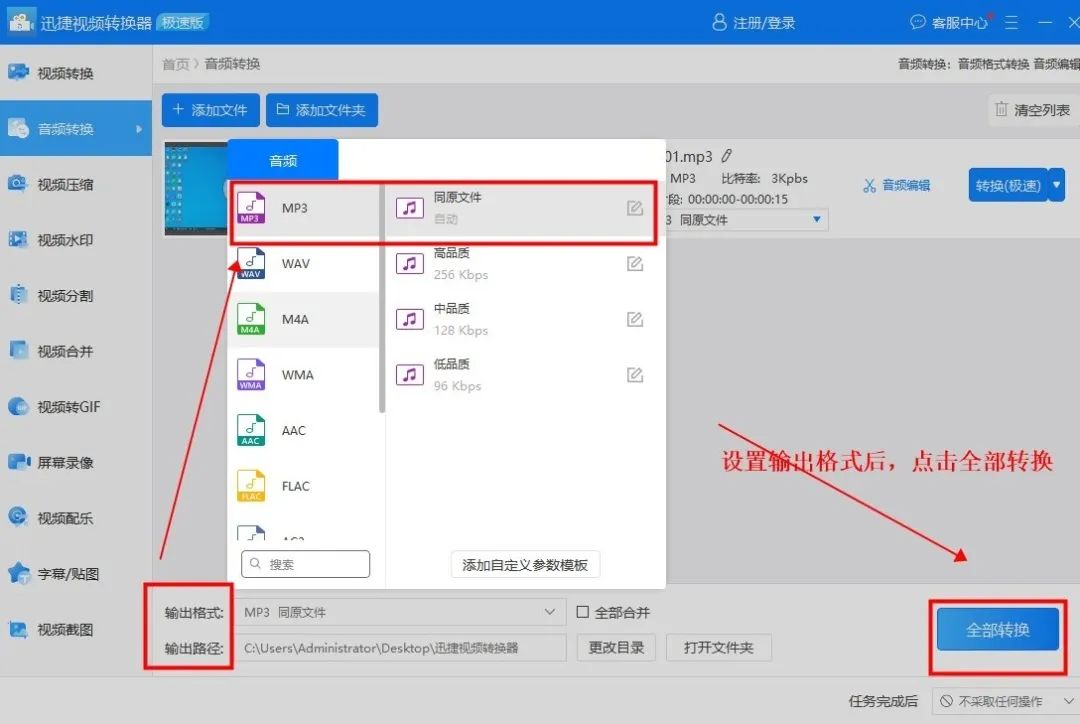The width and height of the screenshot is (1080, 724).
Task: Choose M4A format icon
Action: click(x=251, y=319)
